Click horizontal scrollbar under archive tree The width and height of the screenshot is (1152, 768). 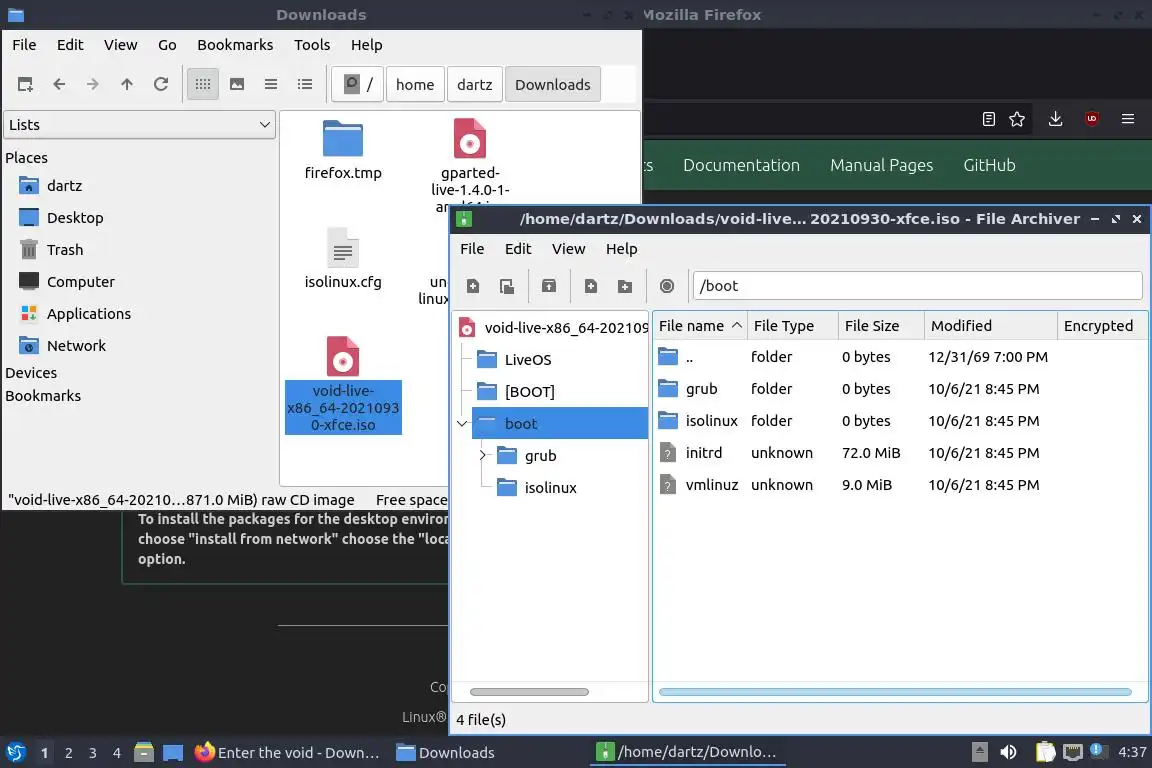[x=529, y=692]
